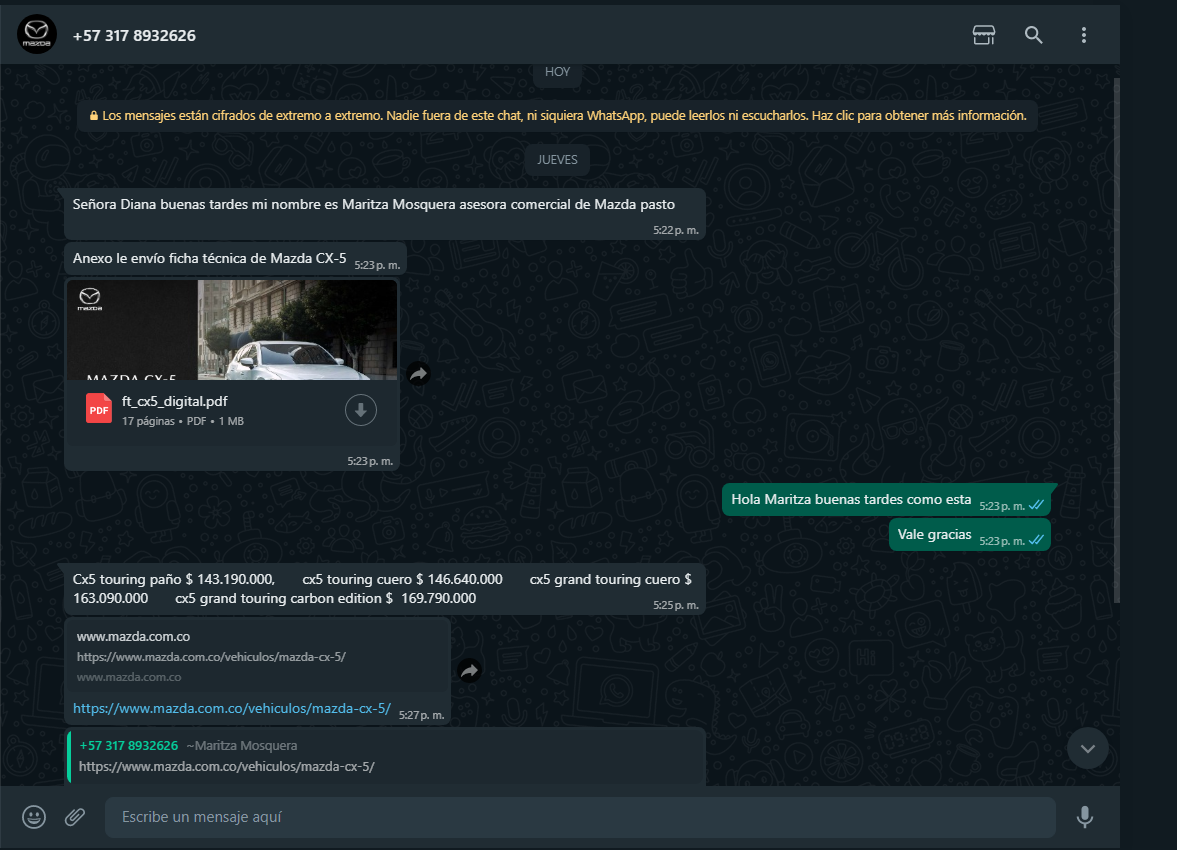Click the +57 317 8932626 chat header name
This screenshot has height=850, width=1177.
click(134, 35)
